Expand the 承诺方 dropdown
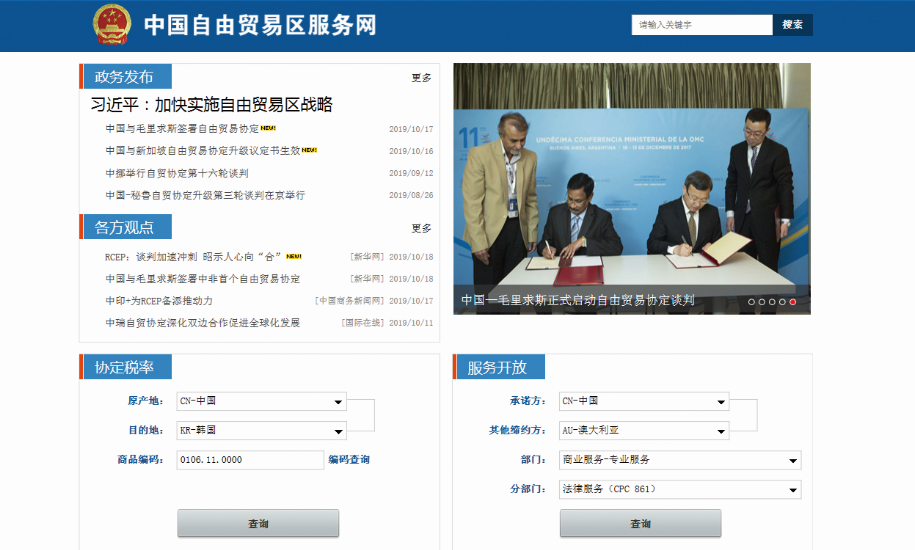The height and width of the screenshot is (550, 915). tap(644, 401)
